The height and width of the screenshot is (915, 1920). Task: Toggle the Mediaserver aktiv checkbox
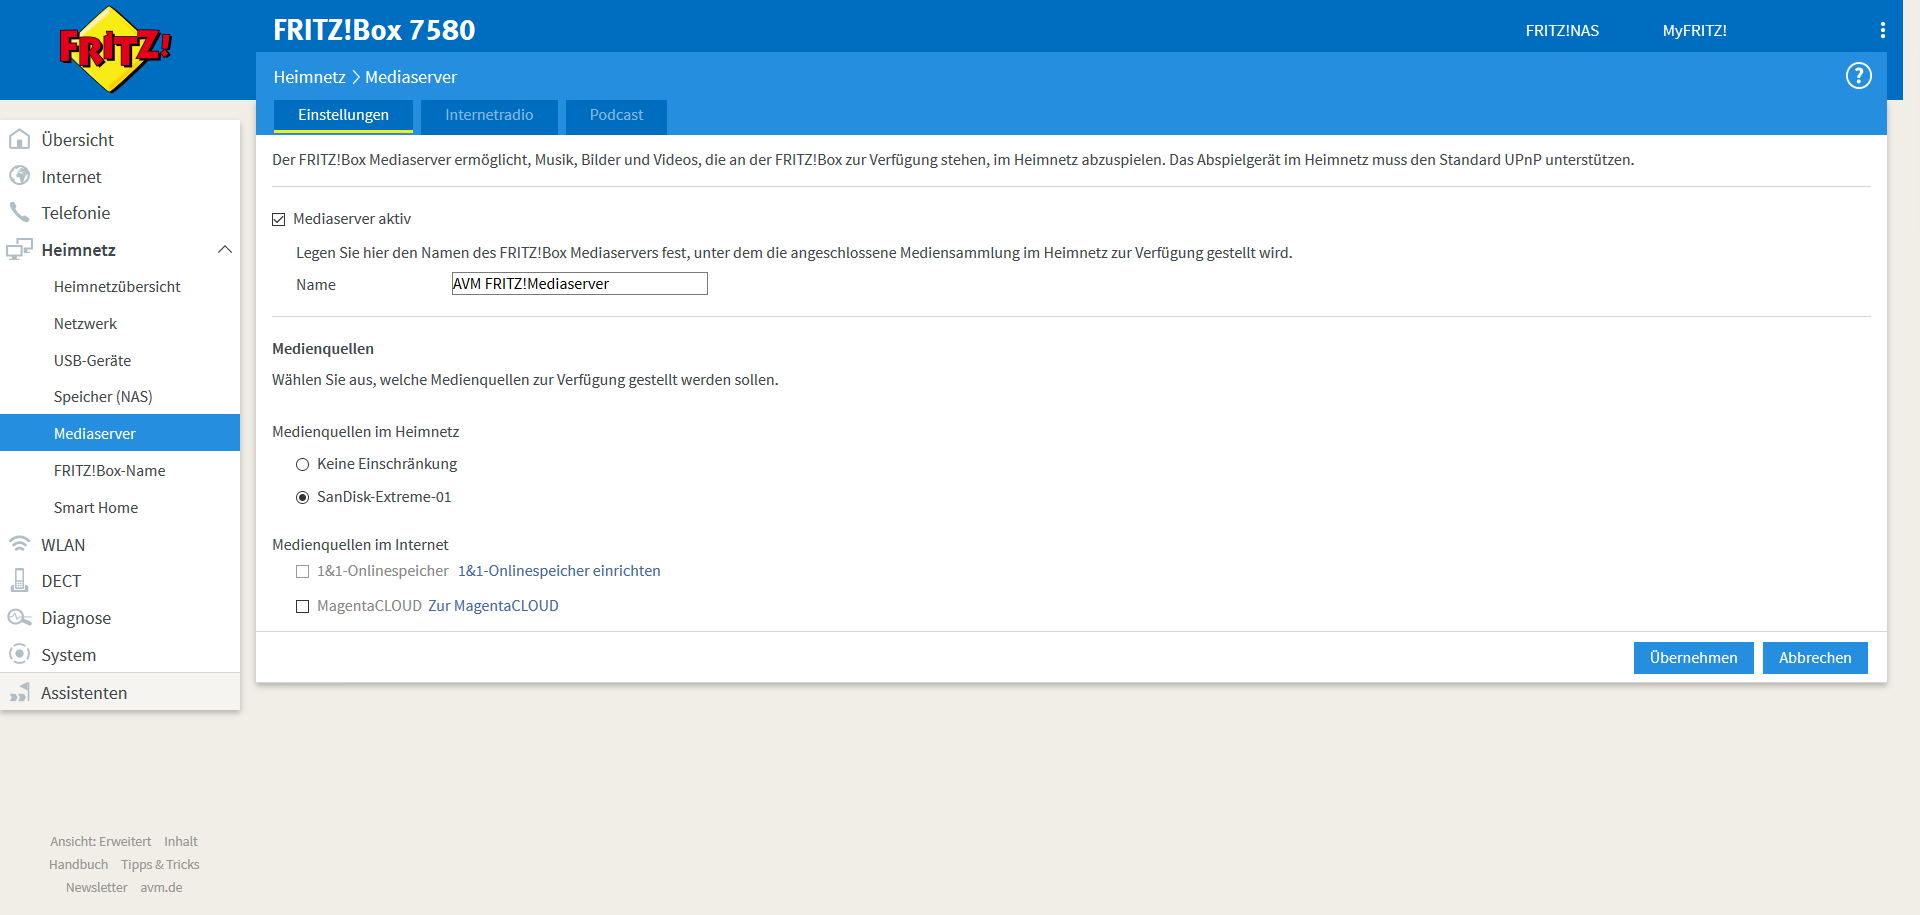click(x=279, y=219)
